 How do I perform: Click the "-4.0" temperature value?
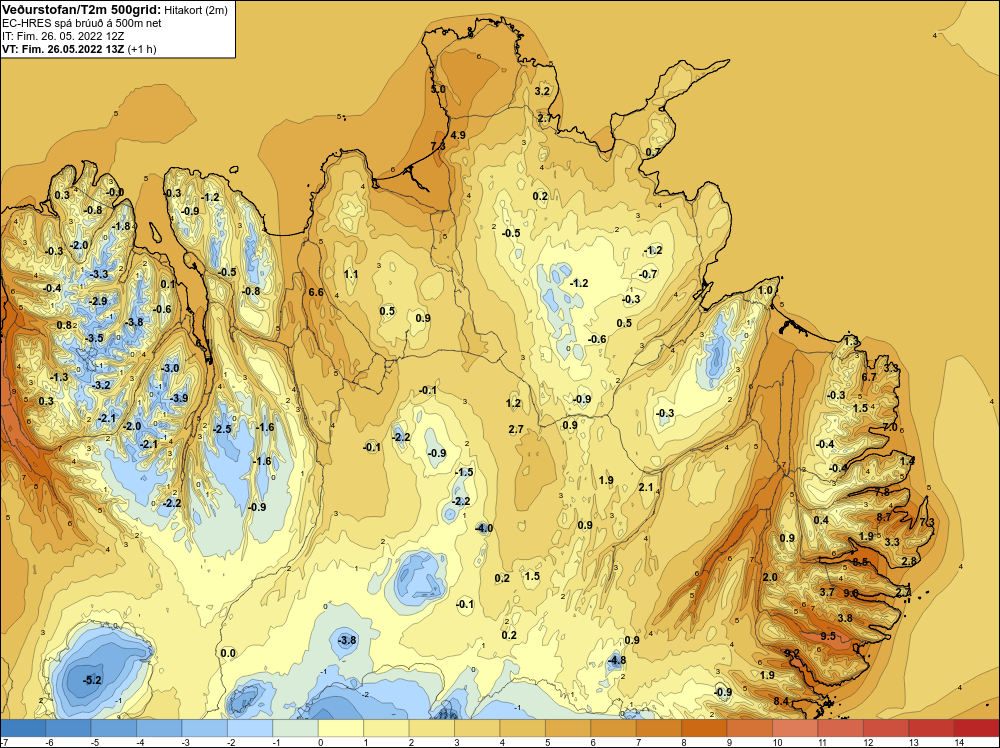tap(484, 528)
